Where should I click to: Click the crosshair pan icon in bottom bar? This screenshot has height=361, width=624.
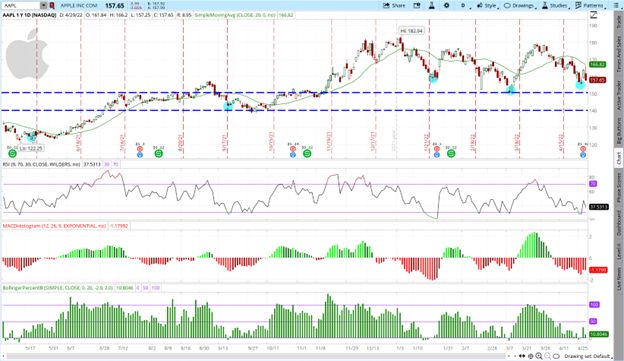(x=531, y=356)
